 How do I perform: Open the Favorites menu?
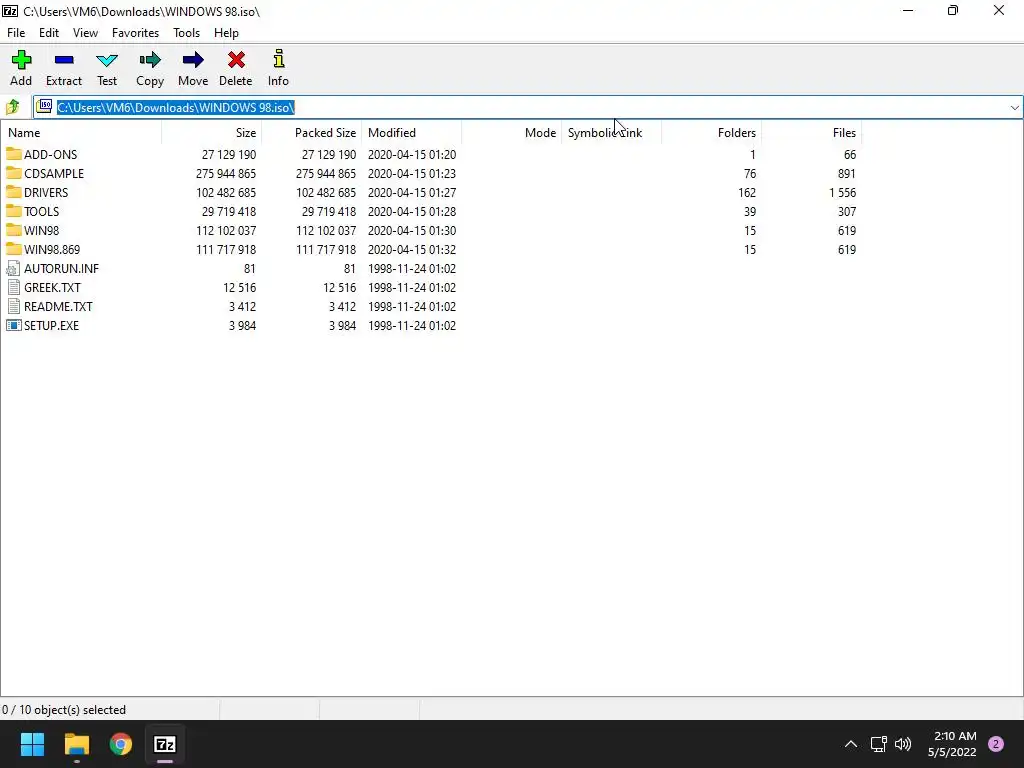pos(136,33)
